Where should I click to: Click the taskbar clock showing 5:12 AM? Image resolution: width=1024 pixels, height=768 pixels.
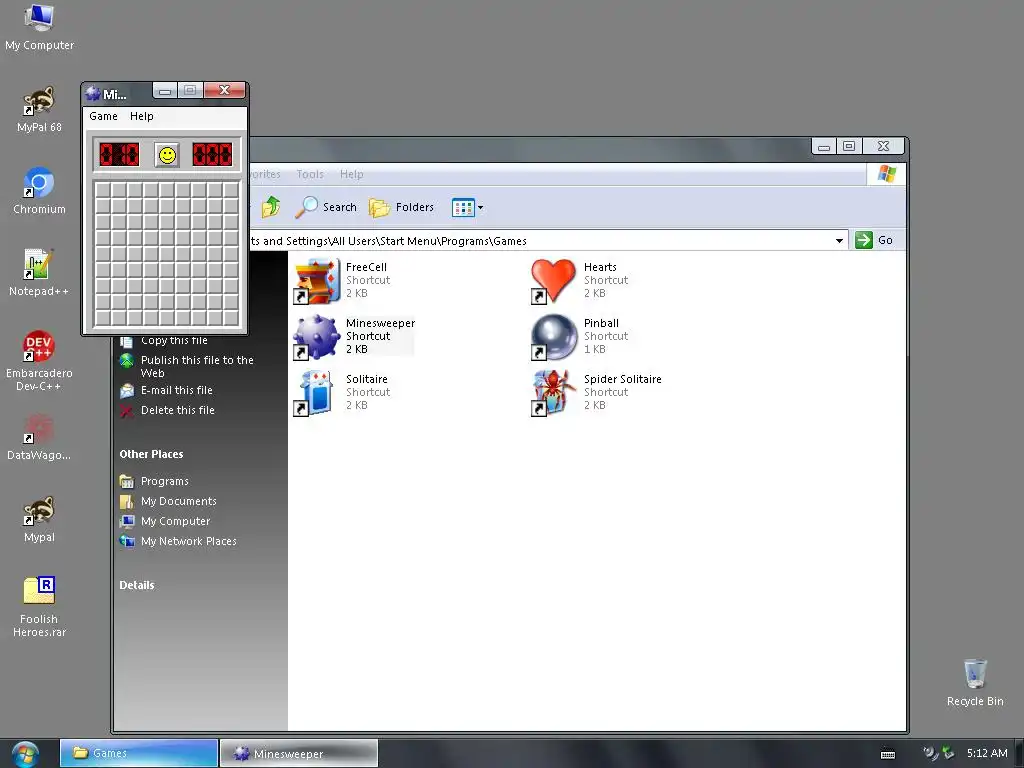pyautogui.click(x=987, y=753)
